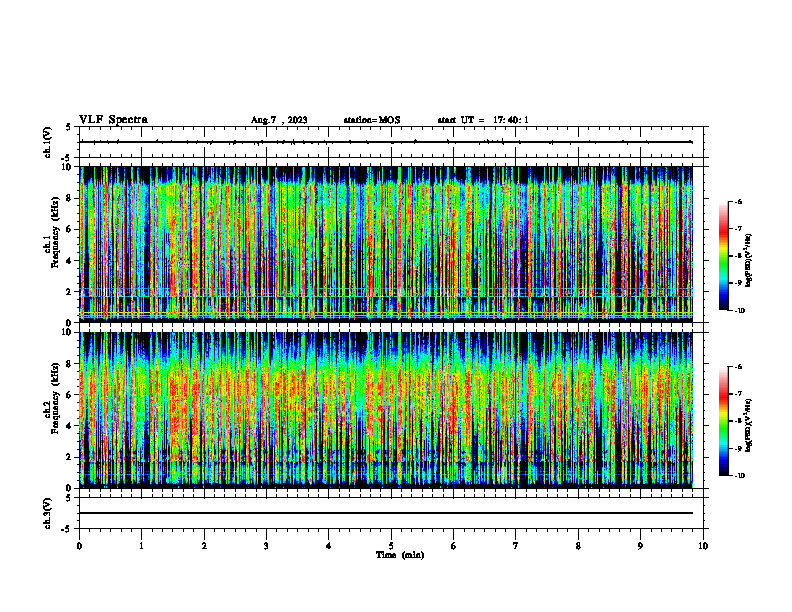Click the "Time (min)" axis title

point(400,555)
